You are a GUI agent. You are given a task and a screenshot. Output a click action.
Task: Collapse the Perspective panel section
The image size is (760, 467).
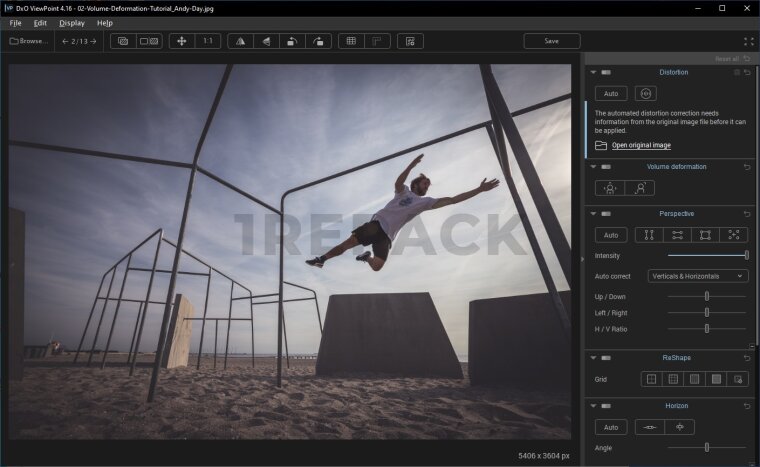593,214
